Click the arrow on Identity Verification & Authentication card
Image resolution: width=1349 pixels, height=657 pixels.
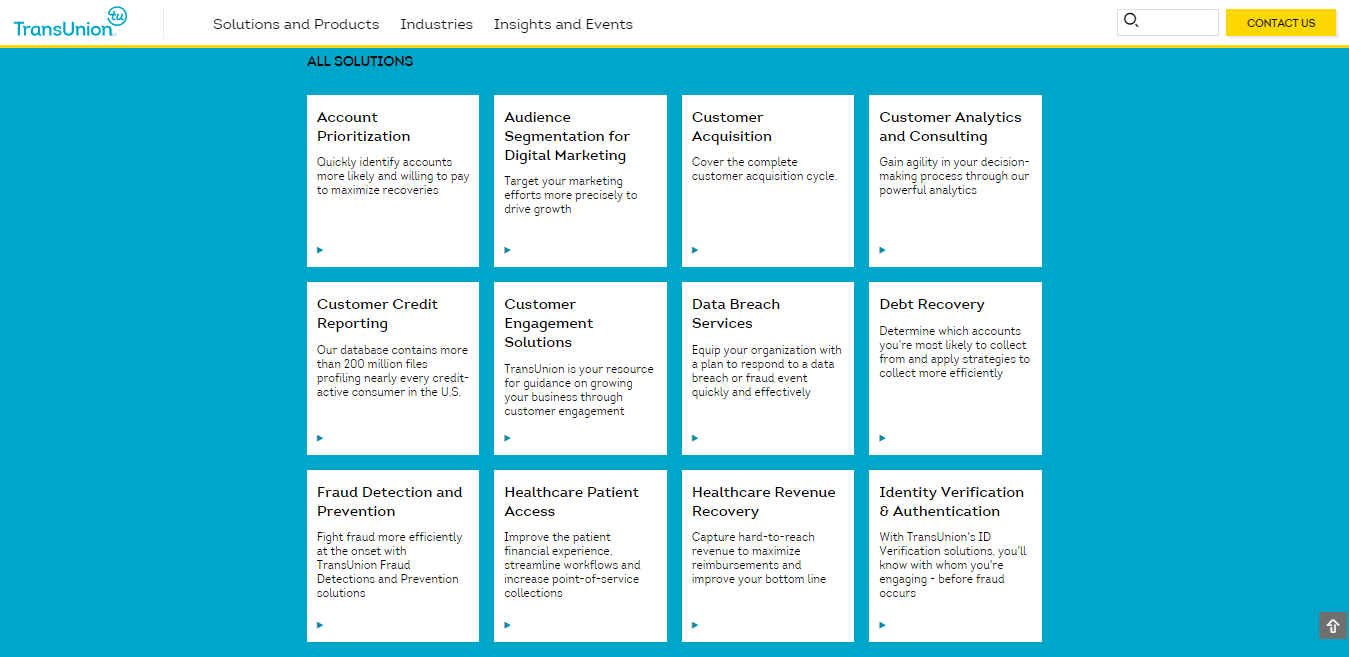click(x=882, y=625)
